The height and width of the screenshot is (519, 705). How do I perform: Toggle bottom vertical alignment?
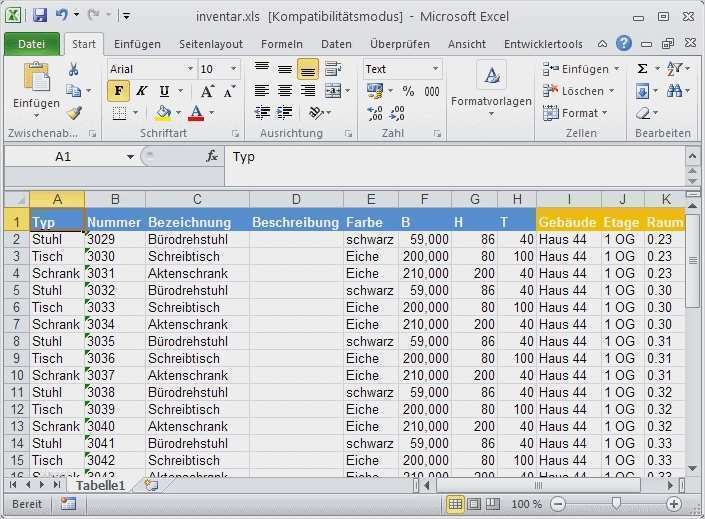point(308,69)
